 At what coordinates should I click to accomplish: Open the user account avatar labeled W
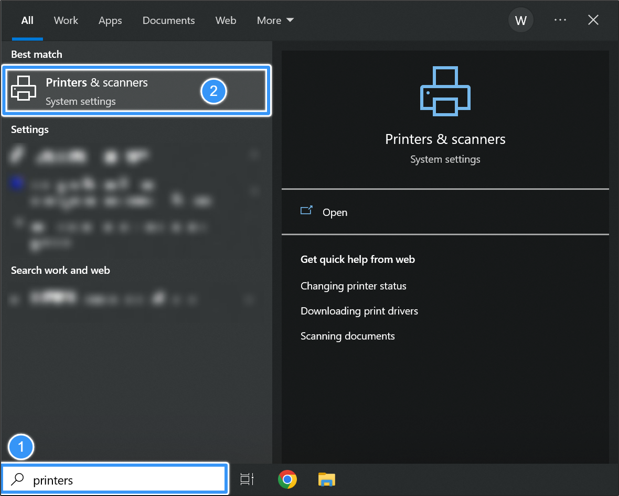pyautogui.click(x=520, y=20)
